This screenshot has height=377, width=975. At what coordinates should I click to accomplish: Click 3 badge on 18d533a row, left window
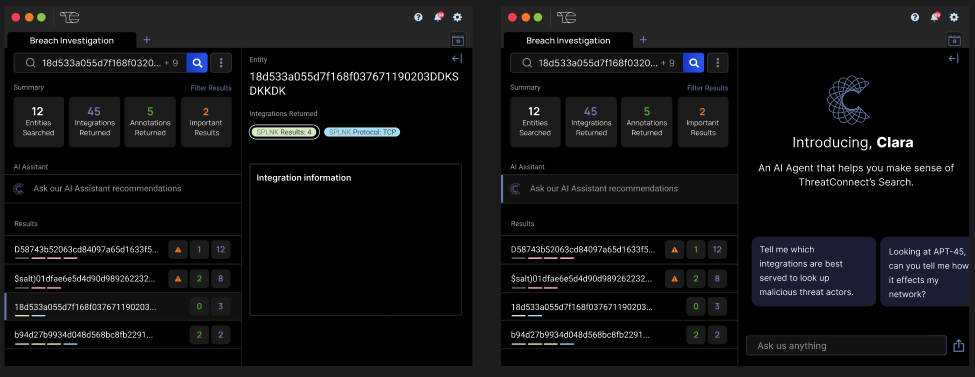(221, 306)
